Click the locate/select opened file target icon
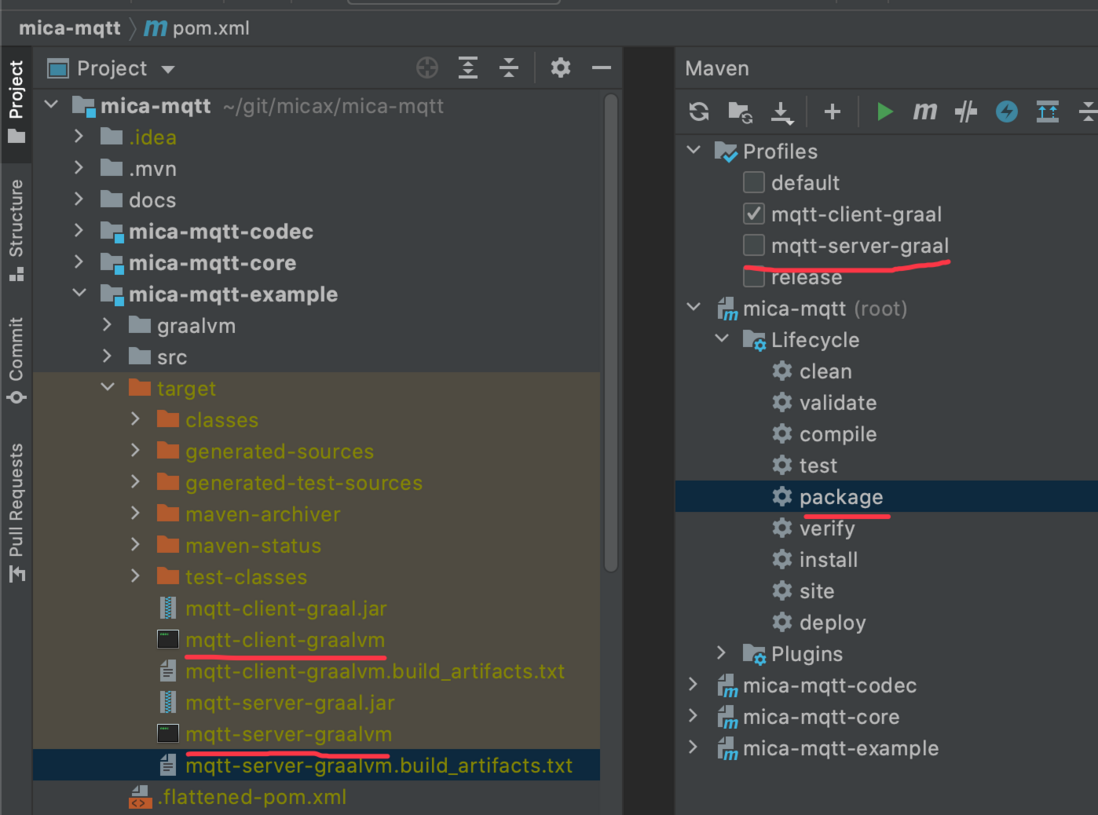 point(427,68)
